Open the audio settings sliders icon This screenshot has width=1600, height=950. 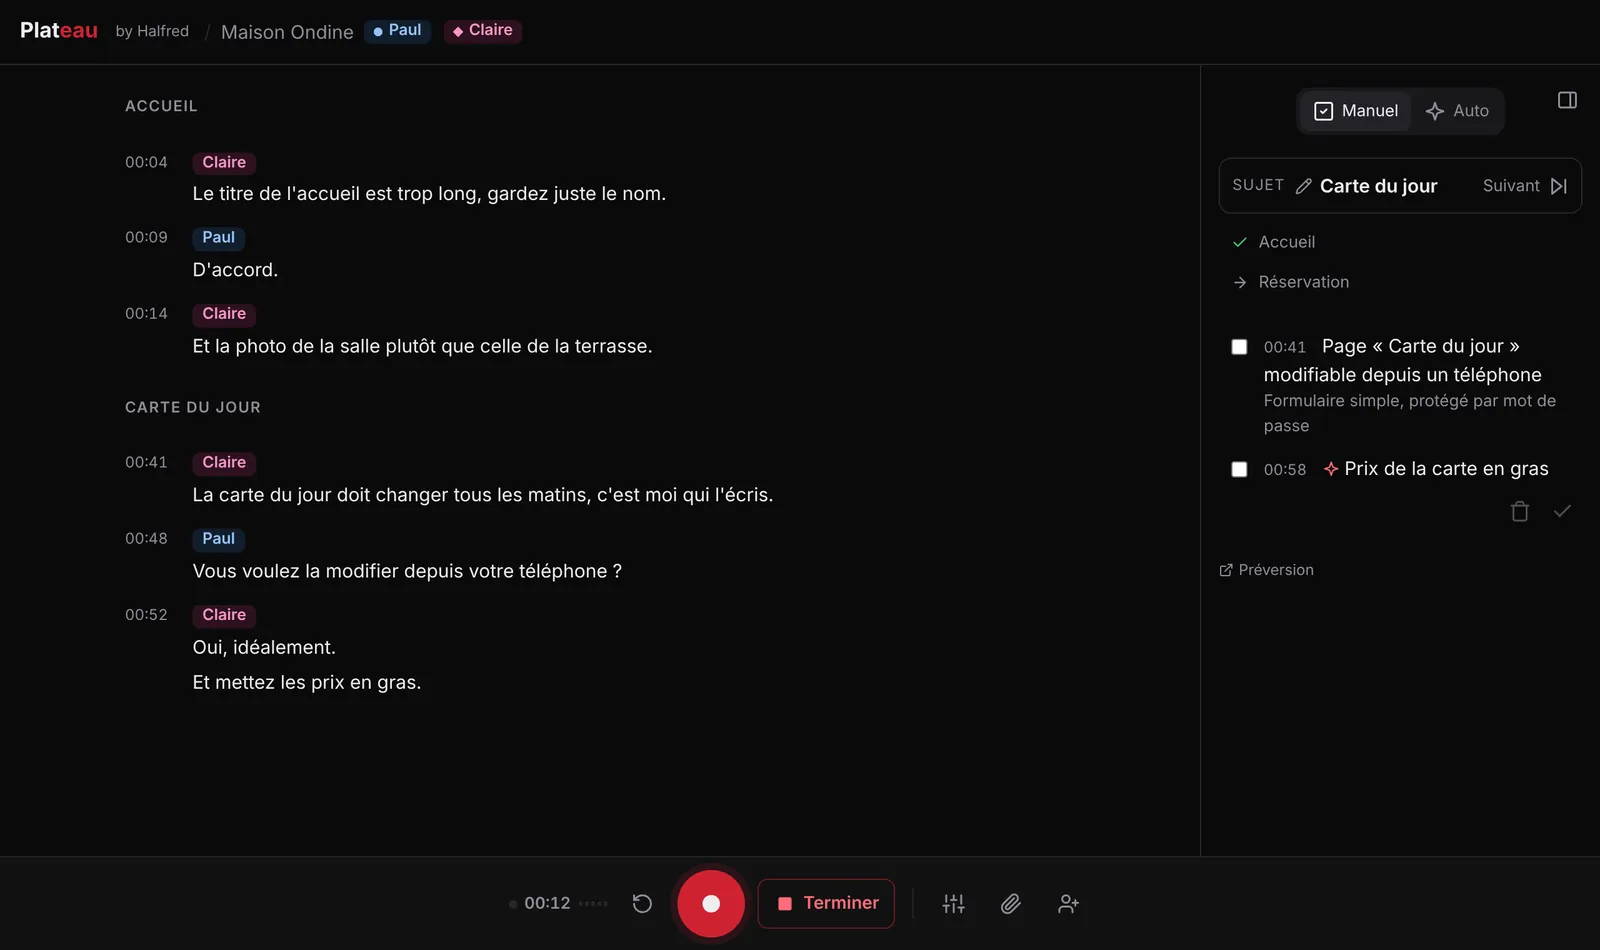tap(954, 904)
